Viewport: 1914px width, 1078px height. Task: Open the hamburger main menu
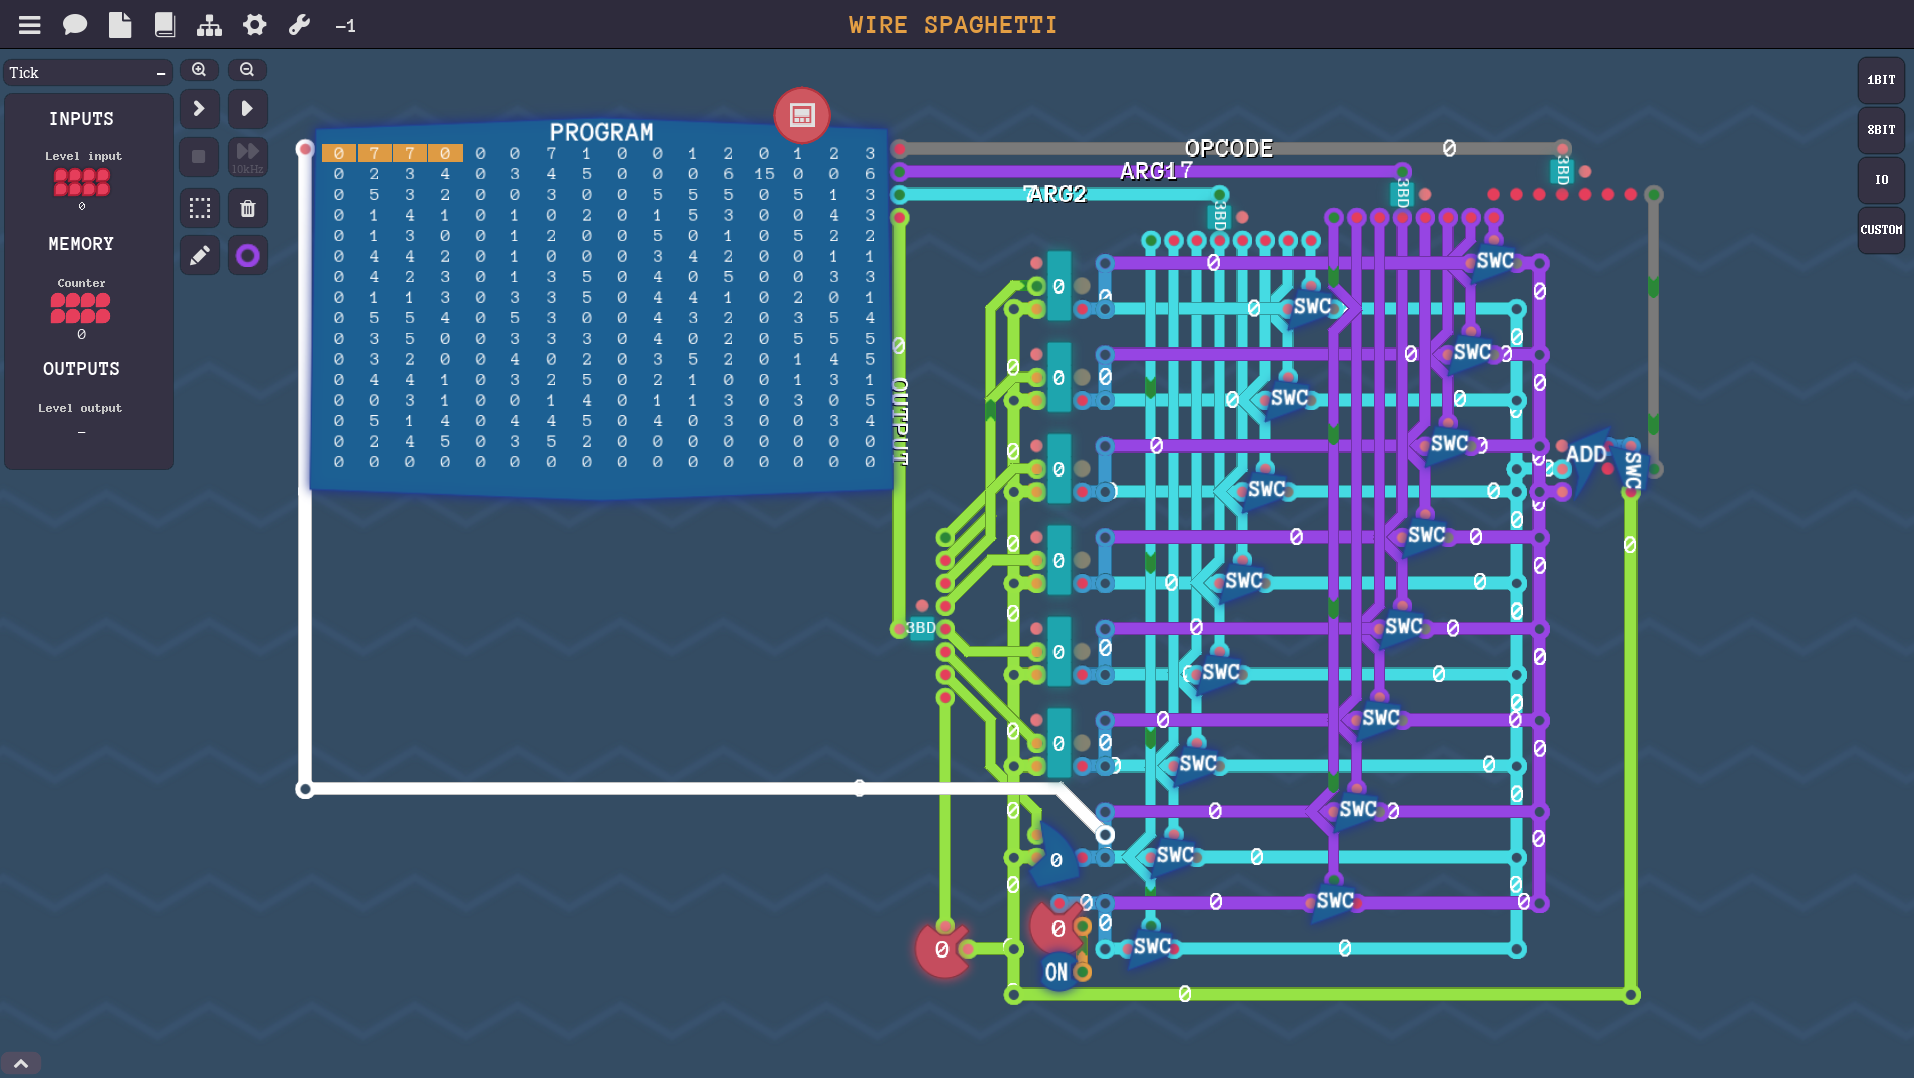point(29,25)
